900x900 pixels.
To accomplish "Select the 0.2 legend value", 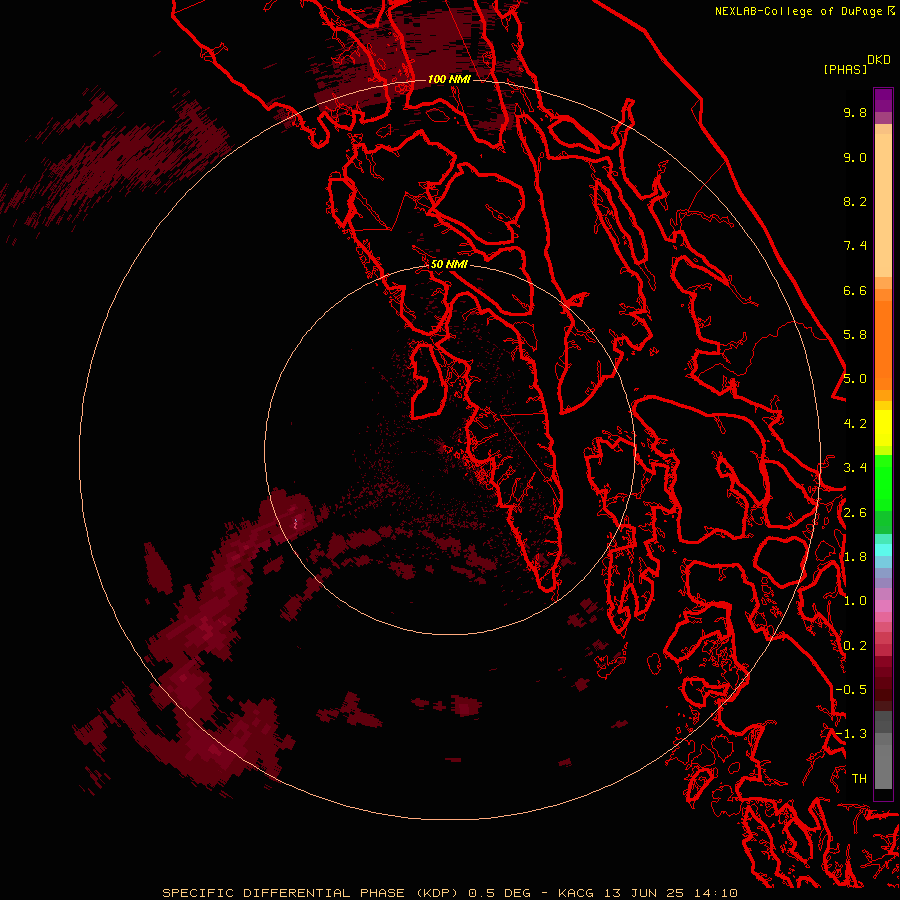I will 855,646.
